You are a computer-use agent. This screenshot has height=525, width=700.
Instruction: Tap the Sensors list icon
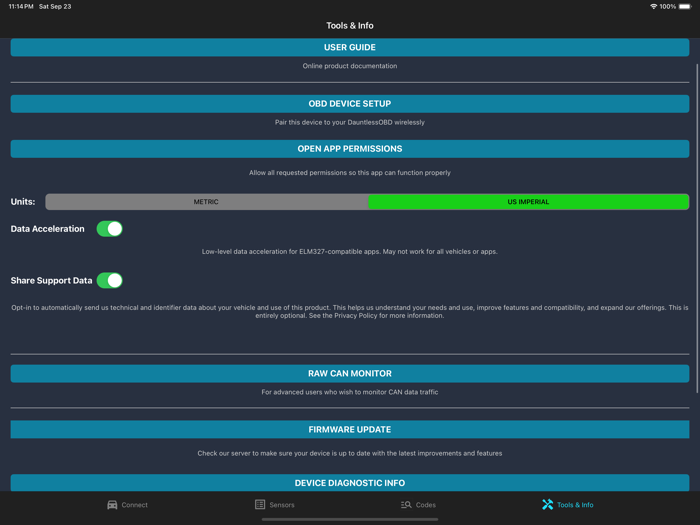tap(260, 504)
